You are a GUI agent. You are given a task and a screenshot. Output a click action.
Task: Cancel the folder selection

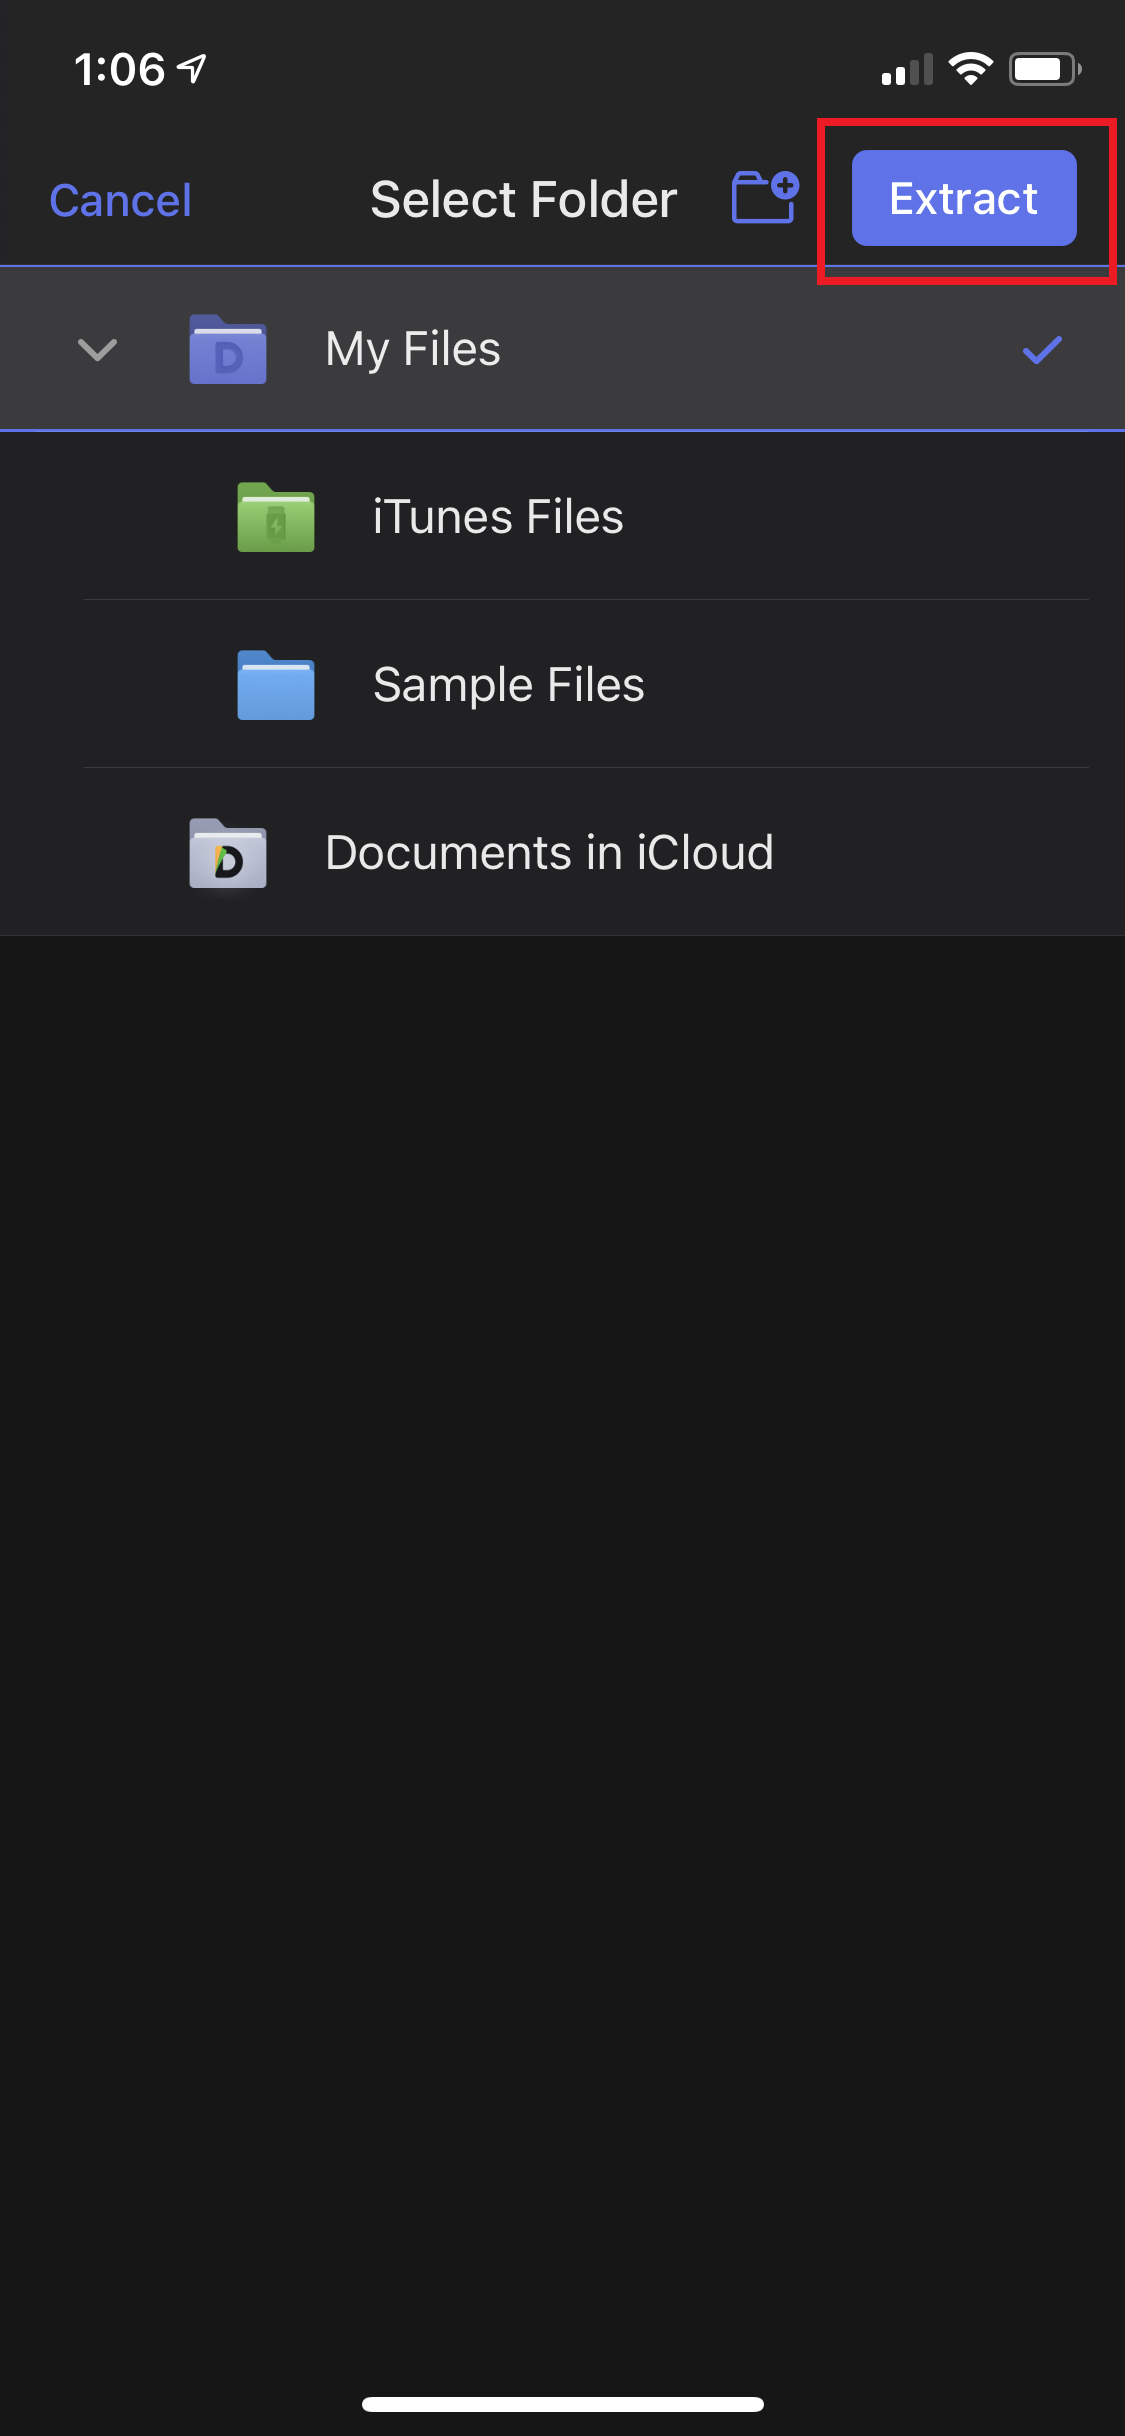(120, 200)
